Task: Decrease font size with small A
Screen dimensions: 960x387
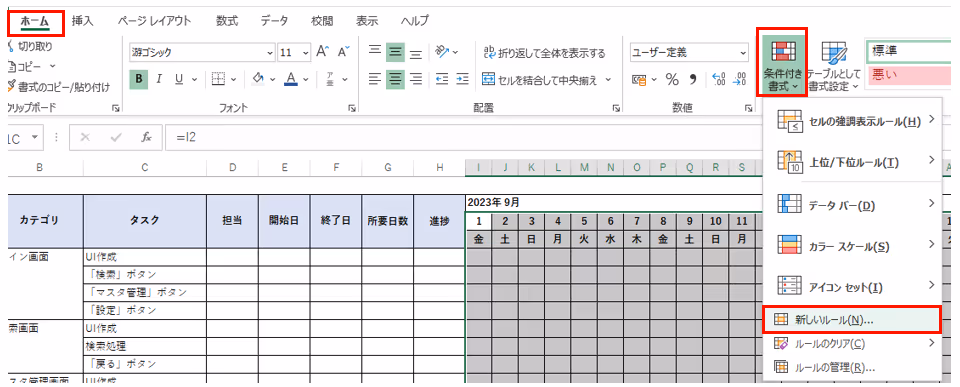Action: tap(343, 52)
